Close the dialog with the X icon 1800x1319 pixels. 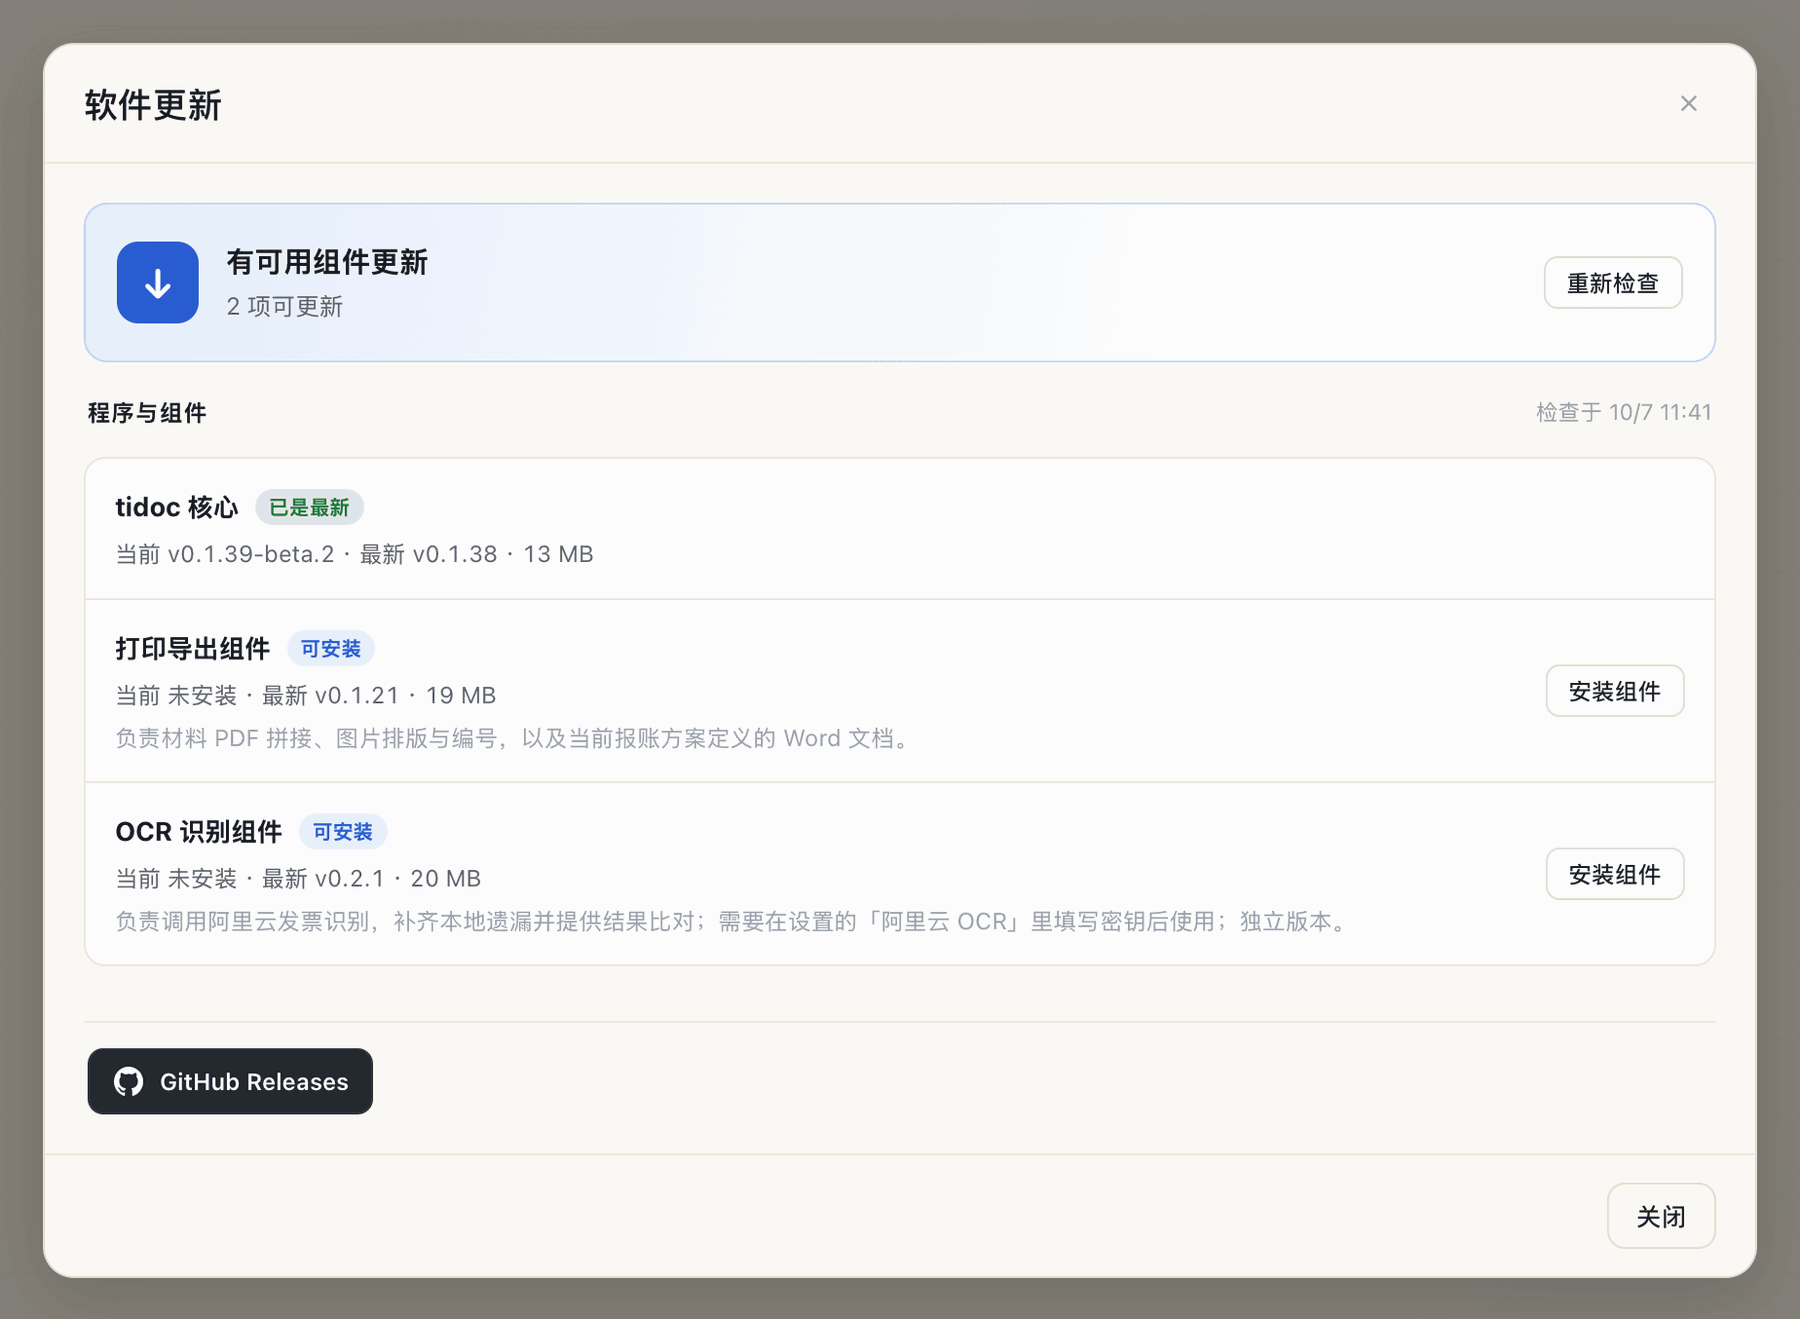point(1689,104)
